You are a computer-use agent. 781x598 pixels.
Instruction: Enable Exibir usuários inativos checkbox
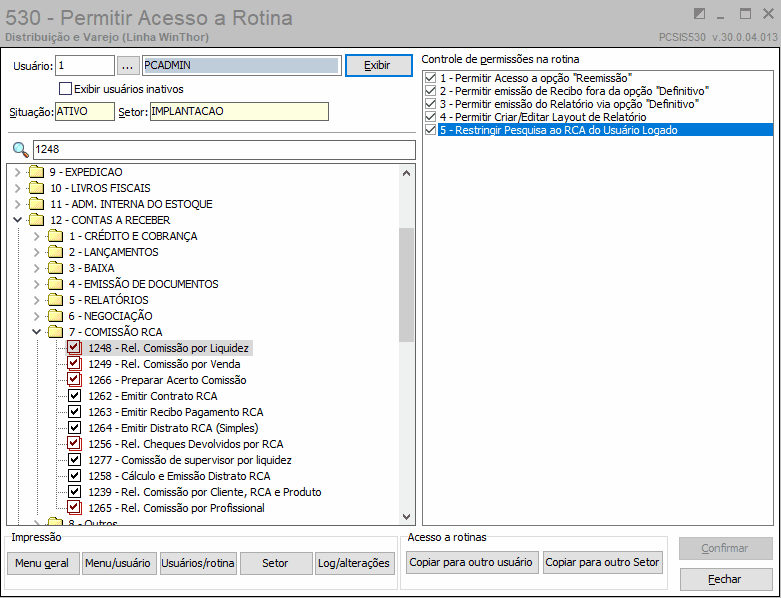(65, 89)
